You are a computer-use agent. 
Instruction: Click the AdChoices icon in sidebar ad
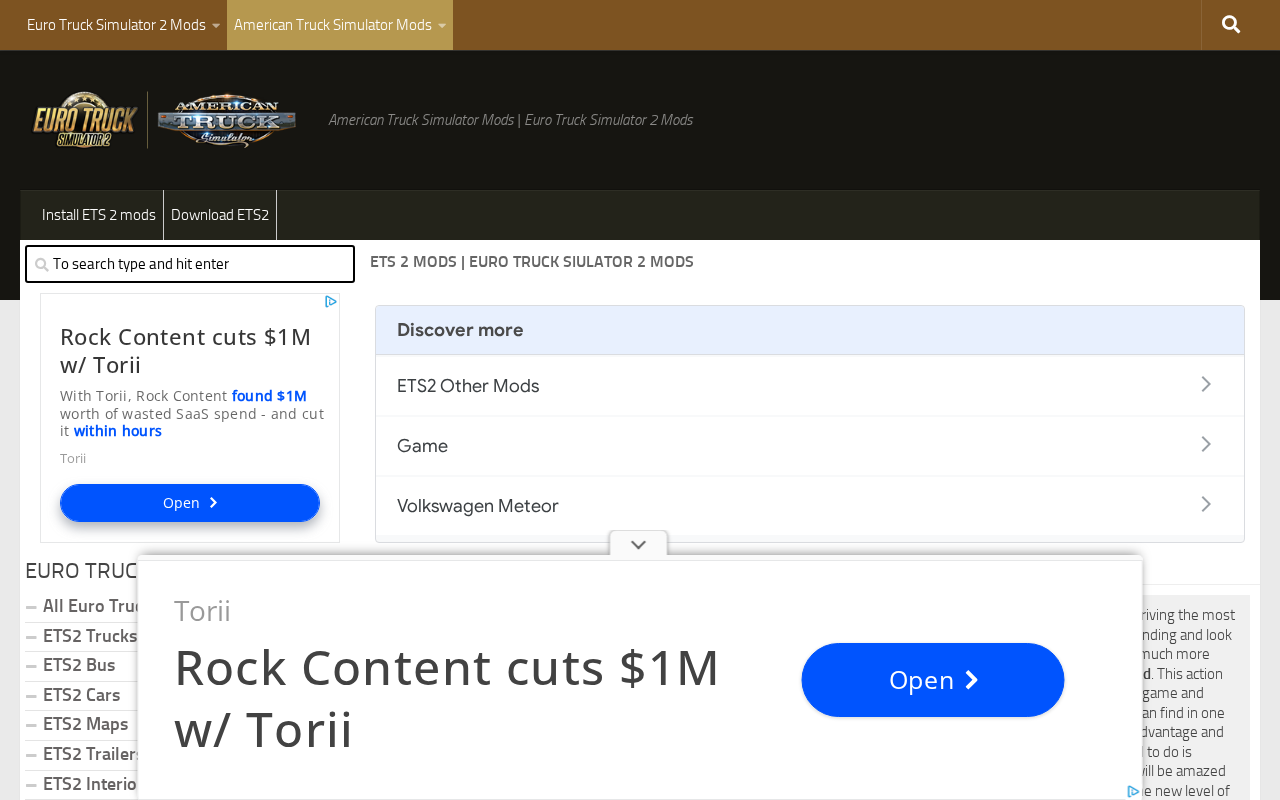331,301
